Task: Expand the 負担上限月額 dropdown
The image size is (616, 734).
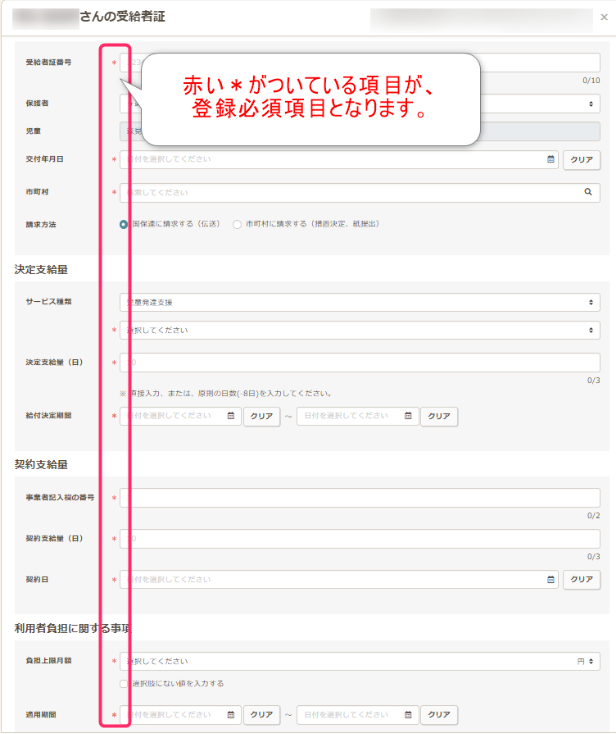Action: (x=360, y=661)
